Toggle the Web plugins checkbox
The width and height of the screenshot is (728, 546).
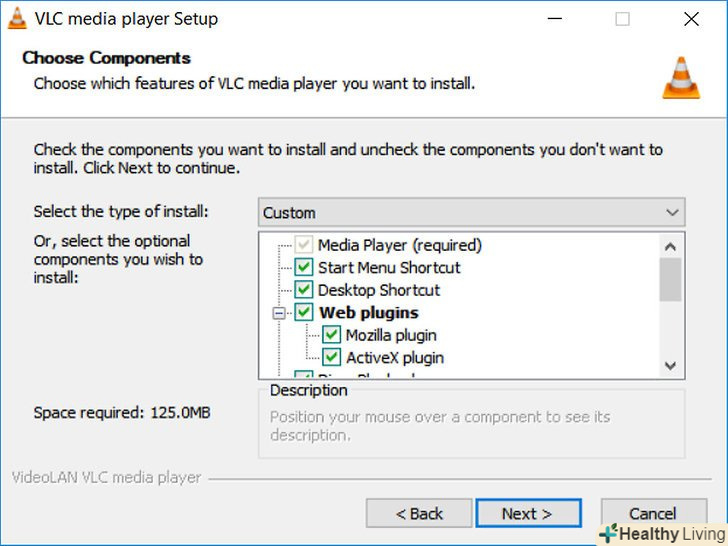(x=304, y=313)
